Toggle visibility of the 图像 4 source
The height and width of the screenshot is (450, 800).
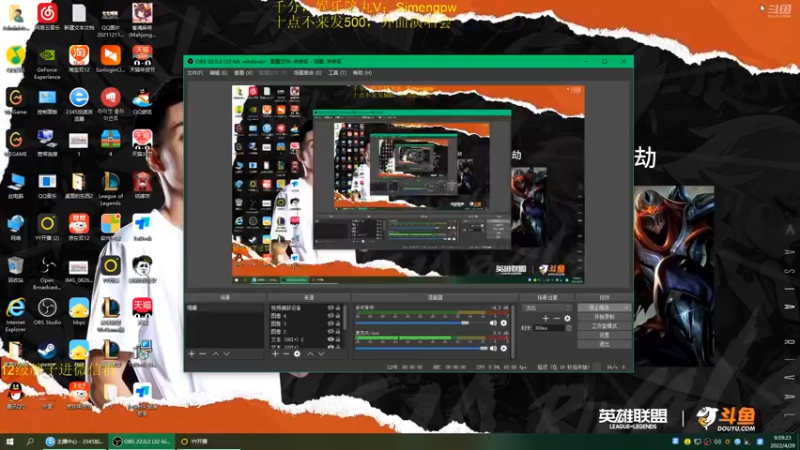tap(330, 316)
